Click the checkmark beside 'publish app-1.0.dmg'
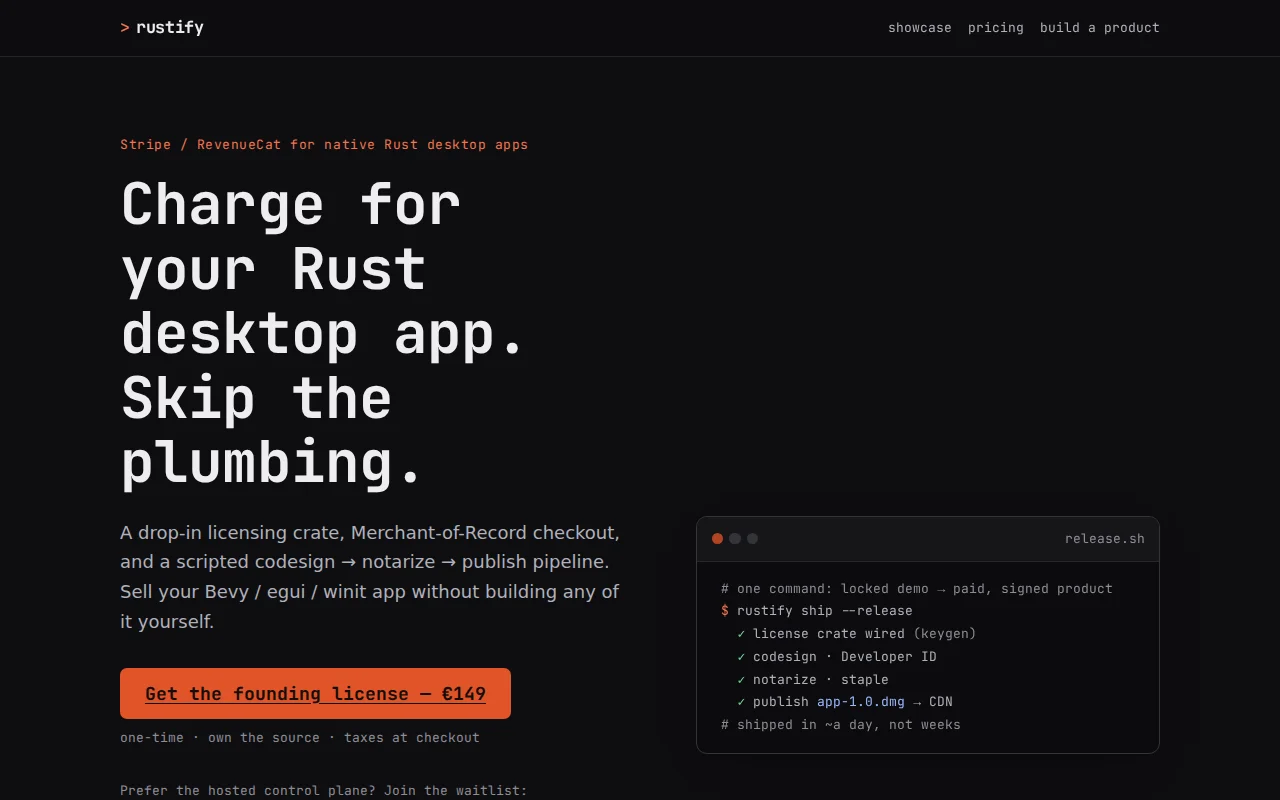 [741, 702]
